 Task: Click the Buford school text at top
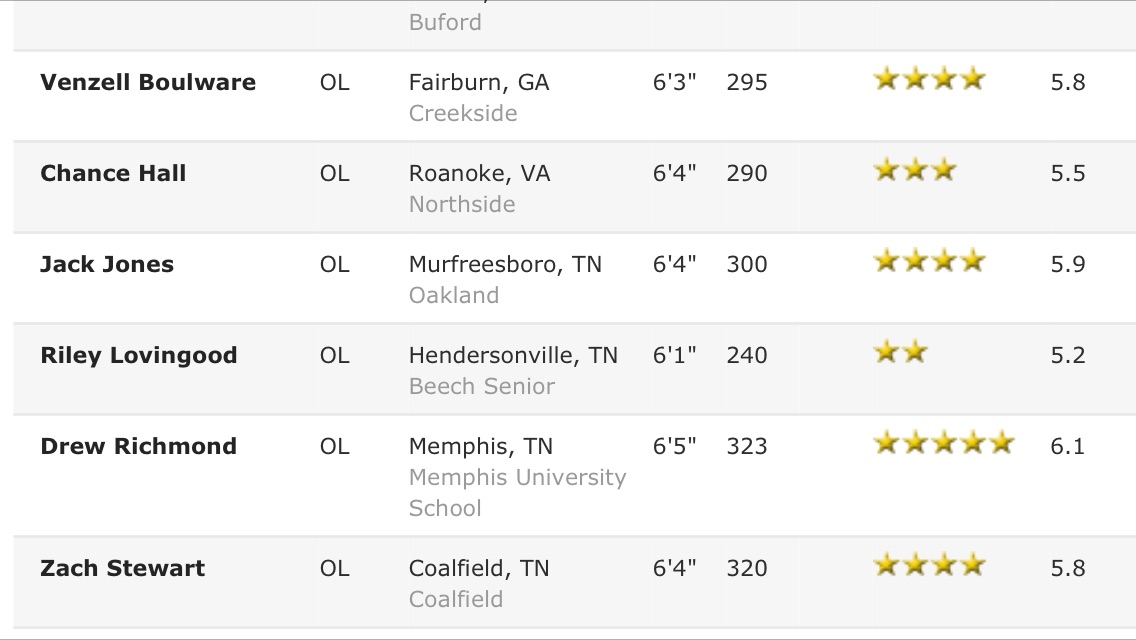(x=445, y=22)
